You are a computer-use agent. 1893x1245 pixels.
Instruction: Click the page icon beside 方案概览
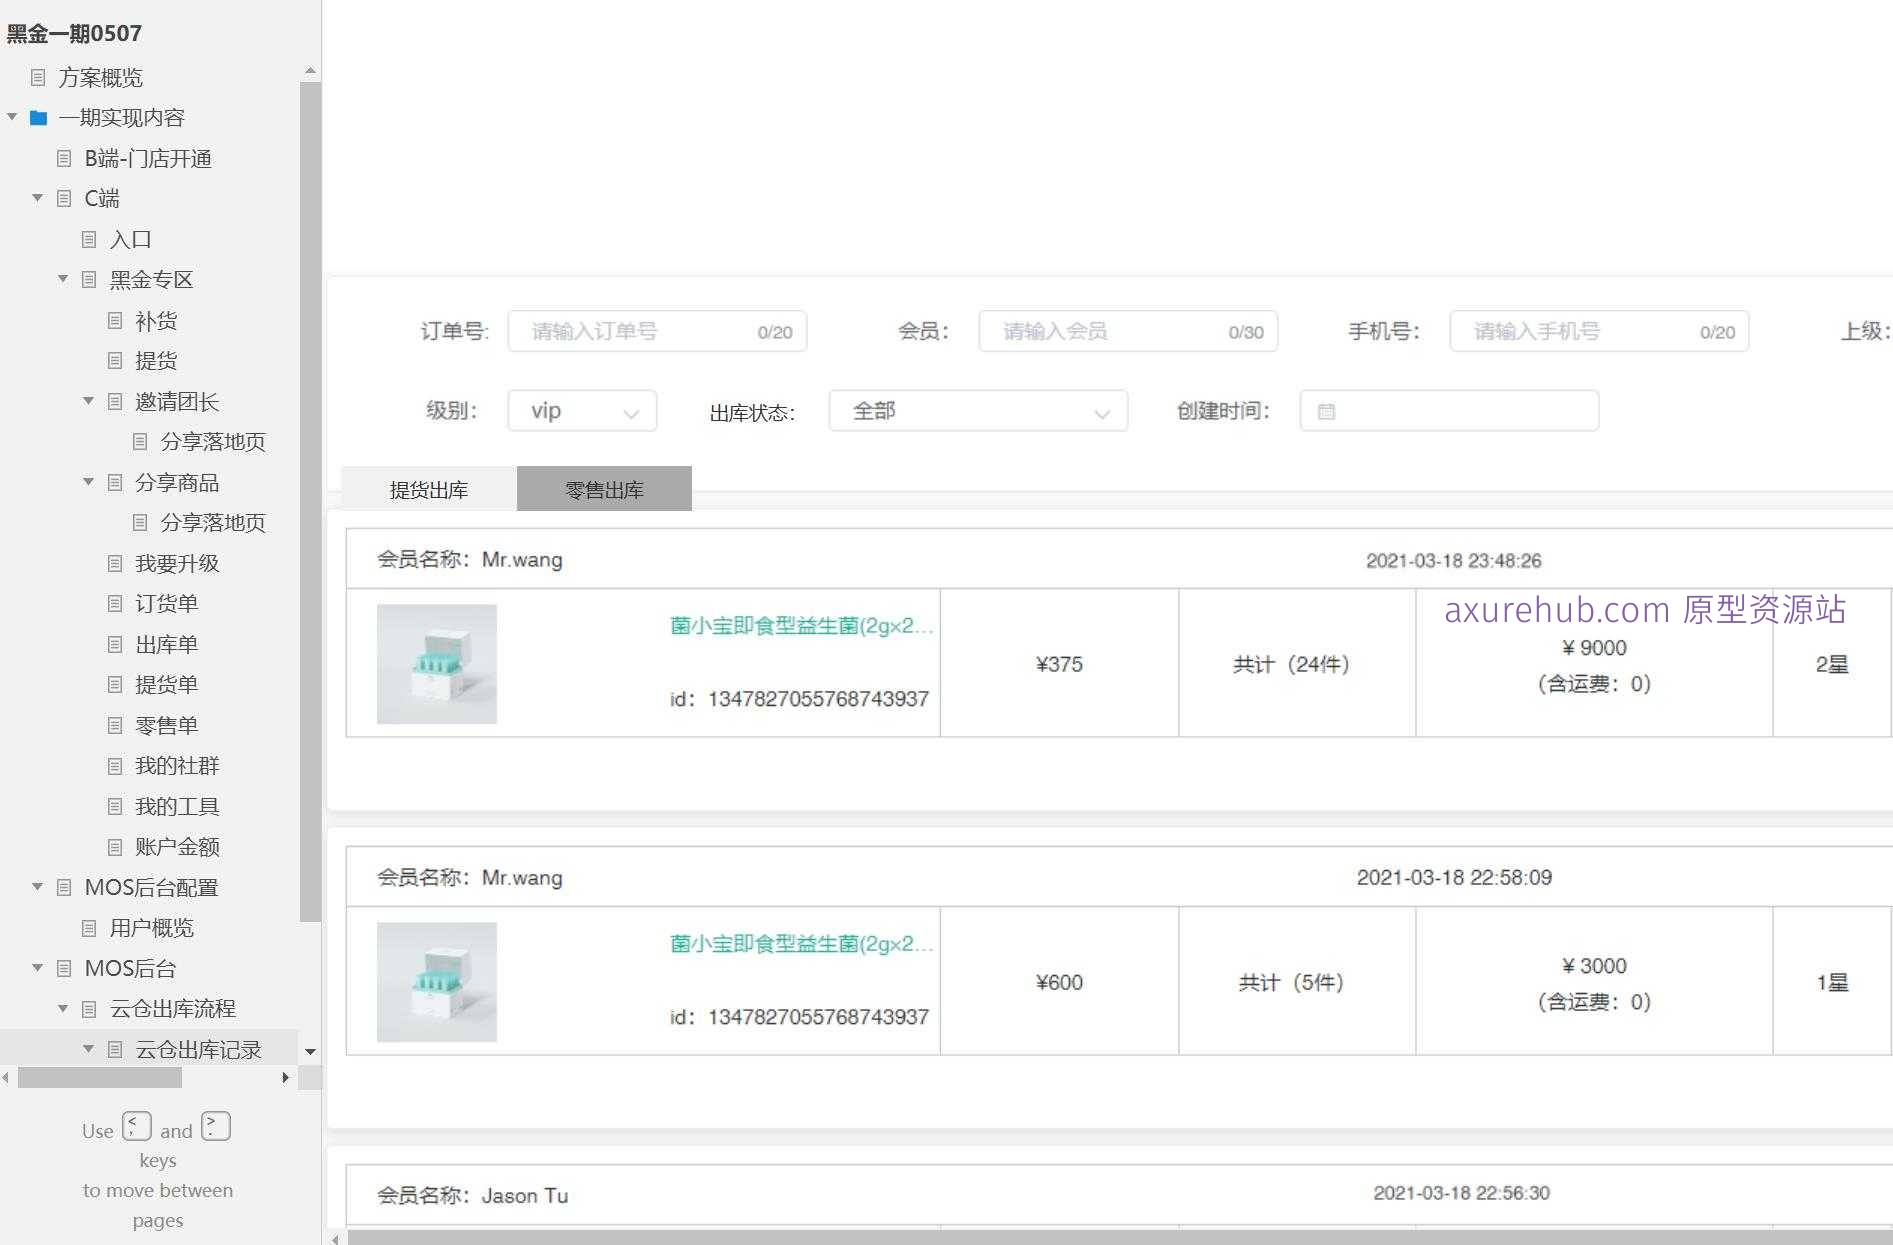[x=38, y=77]
